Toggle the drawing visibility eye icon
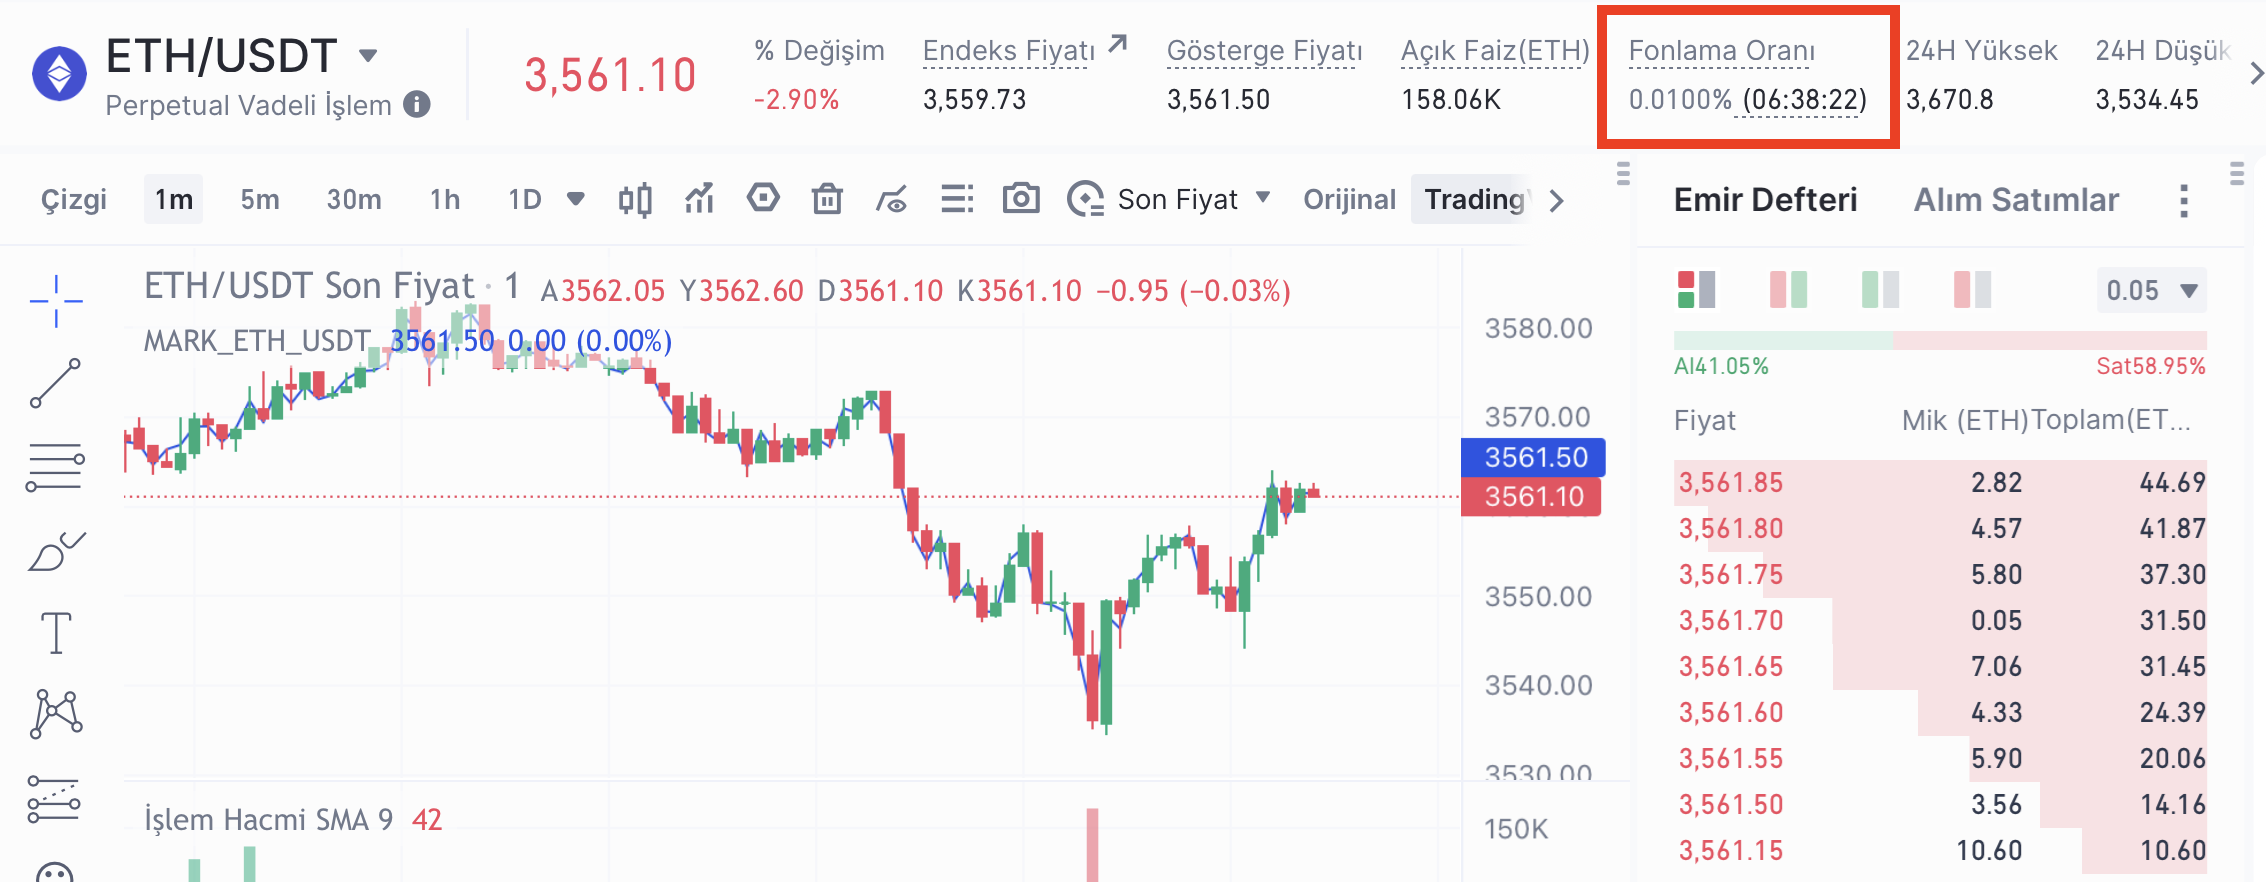Screen dimensions: 2266x882 point(891,200)
